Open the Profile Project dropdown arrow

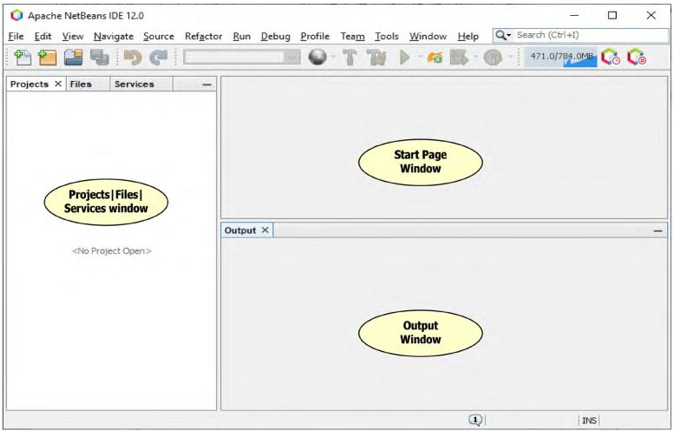click(x=510, y=57)
